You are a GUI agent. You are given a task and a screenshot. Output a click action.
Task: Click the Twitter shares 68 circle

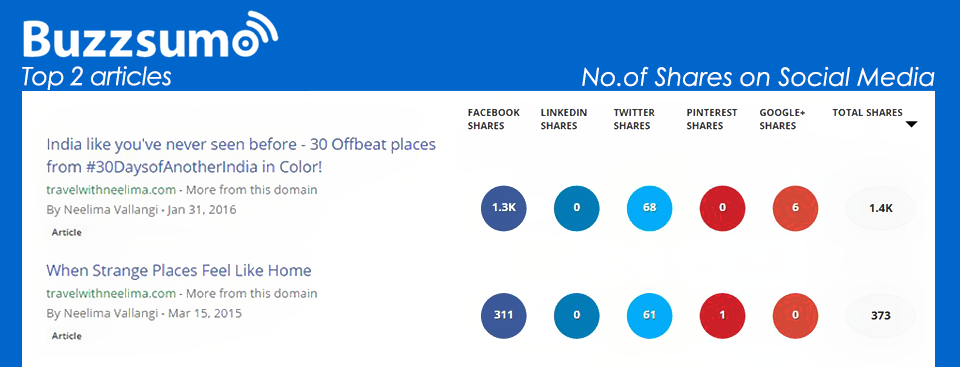[x=650, y=208]
